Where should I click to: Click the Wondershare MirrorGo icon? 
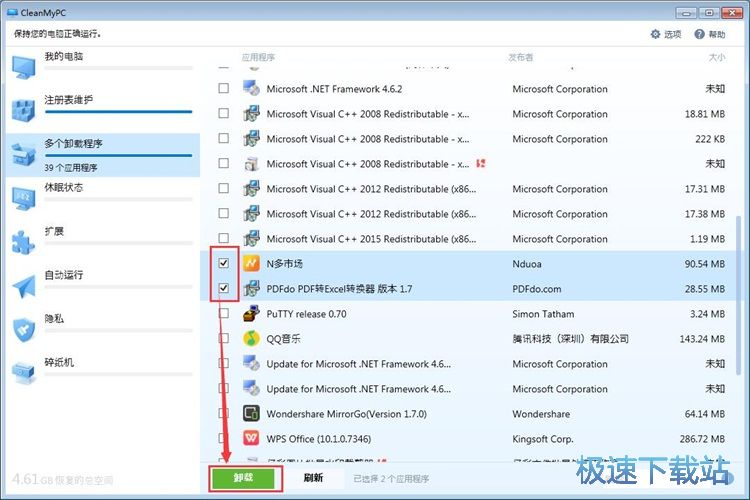click(x=252, y=413)
